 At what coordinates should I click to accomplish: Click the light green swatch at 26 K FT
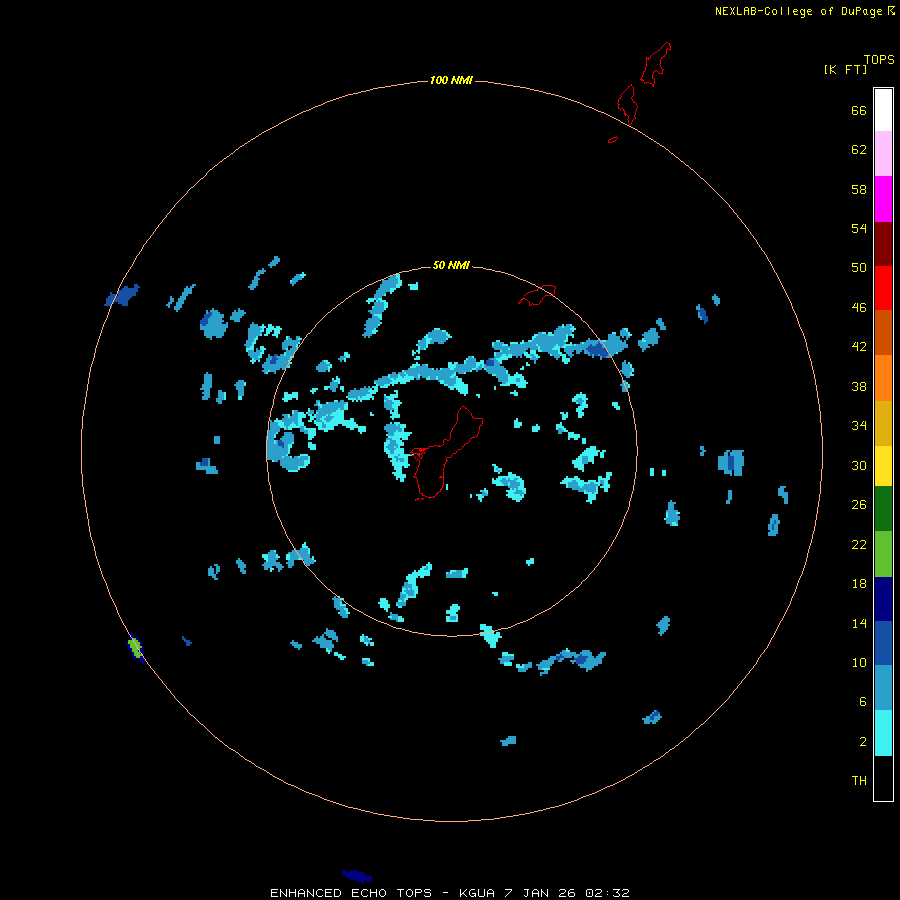883,553
